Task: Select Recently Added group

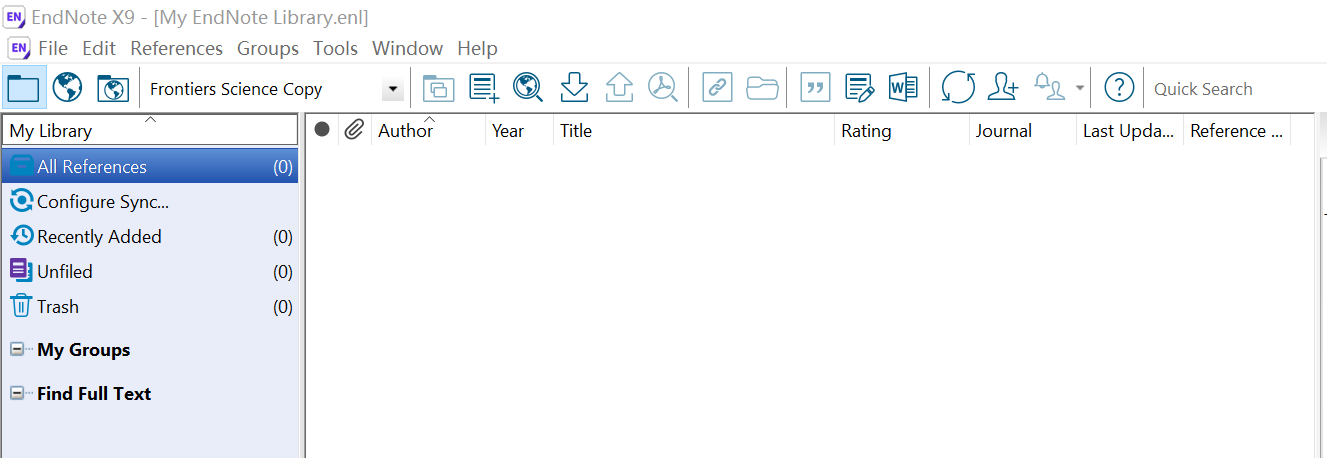Action: tap(150, 236)
